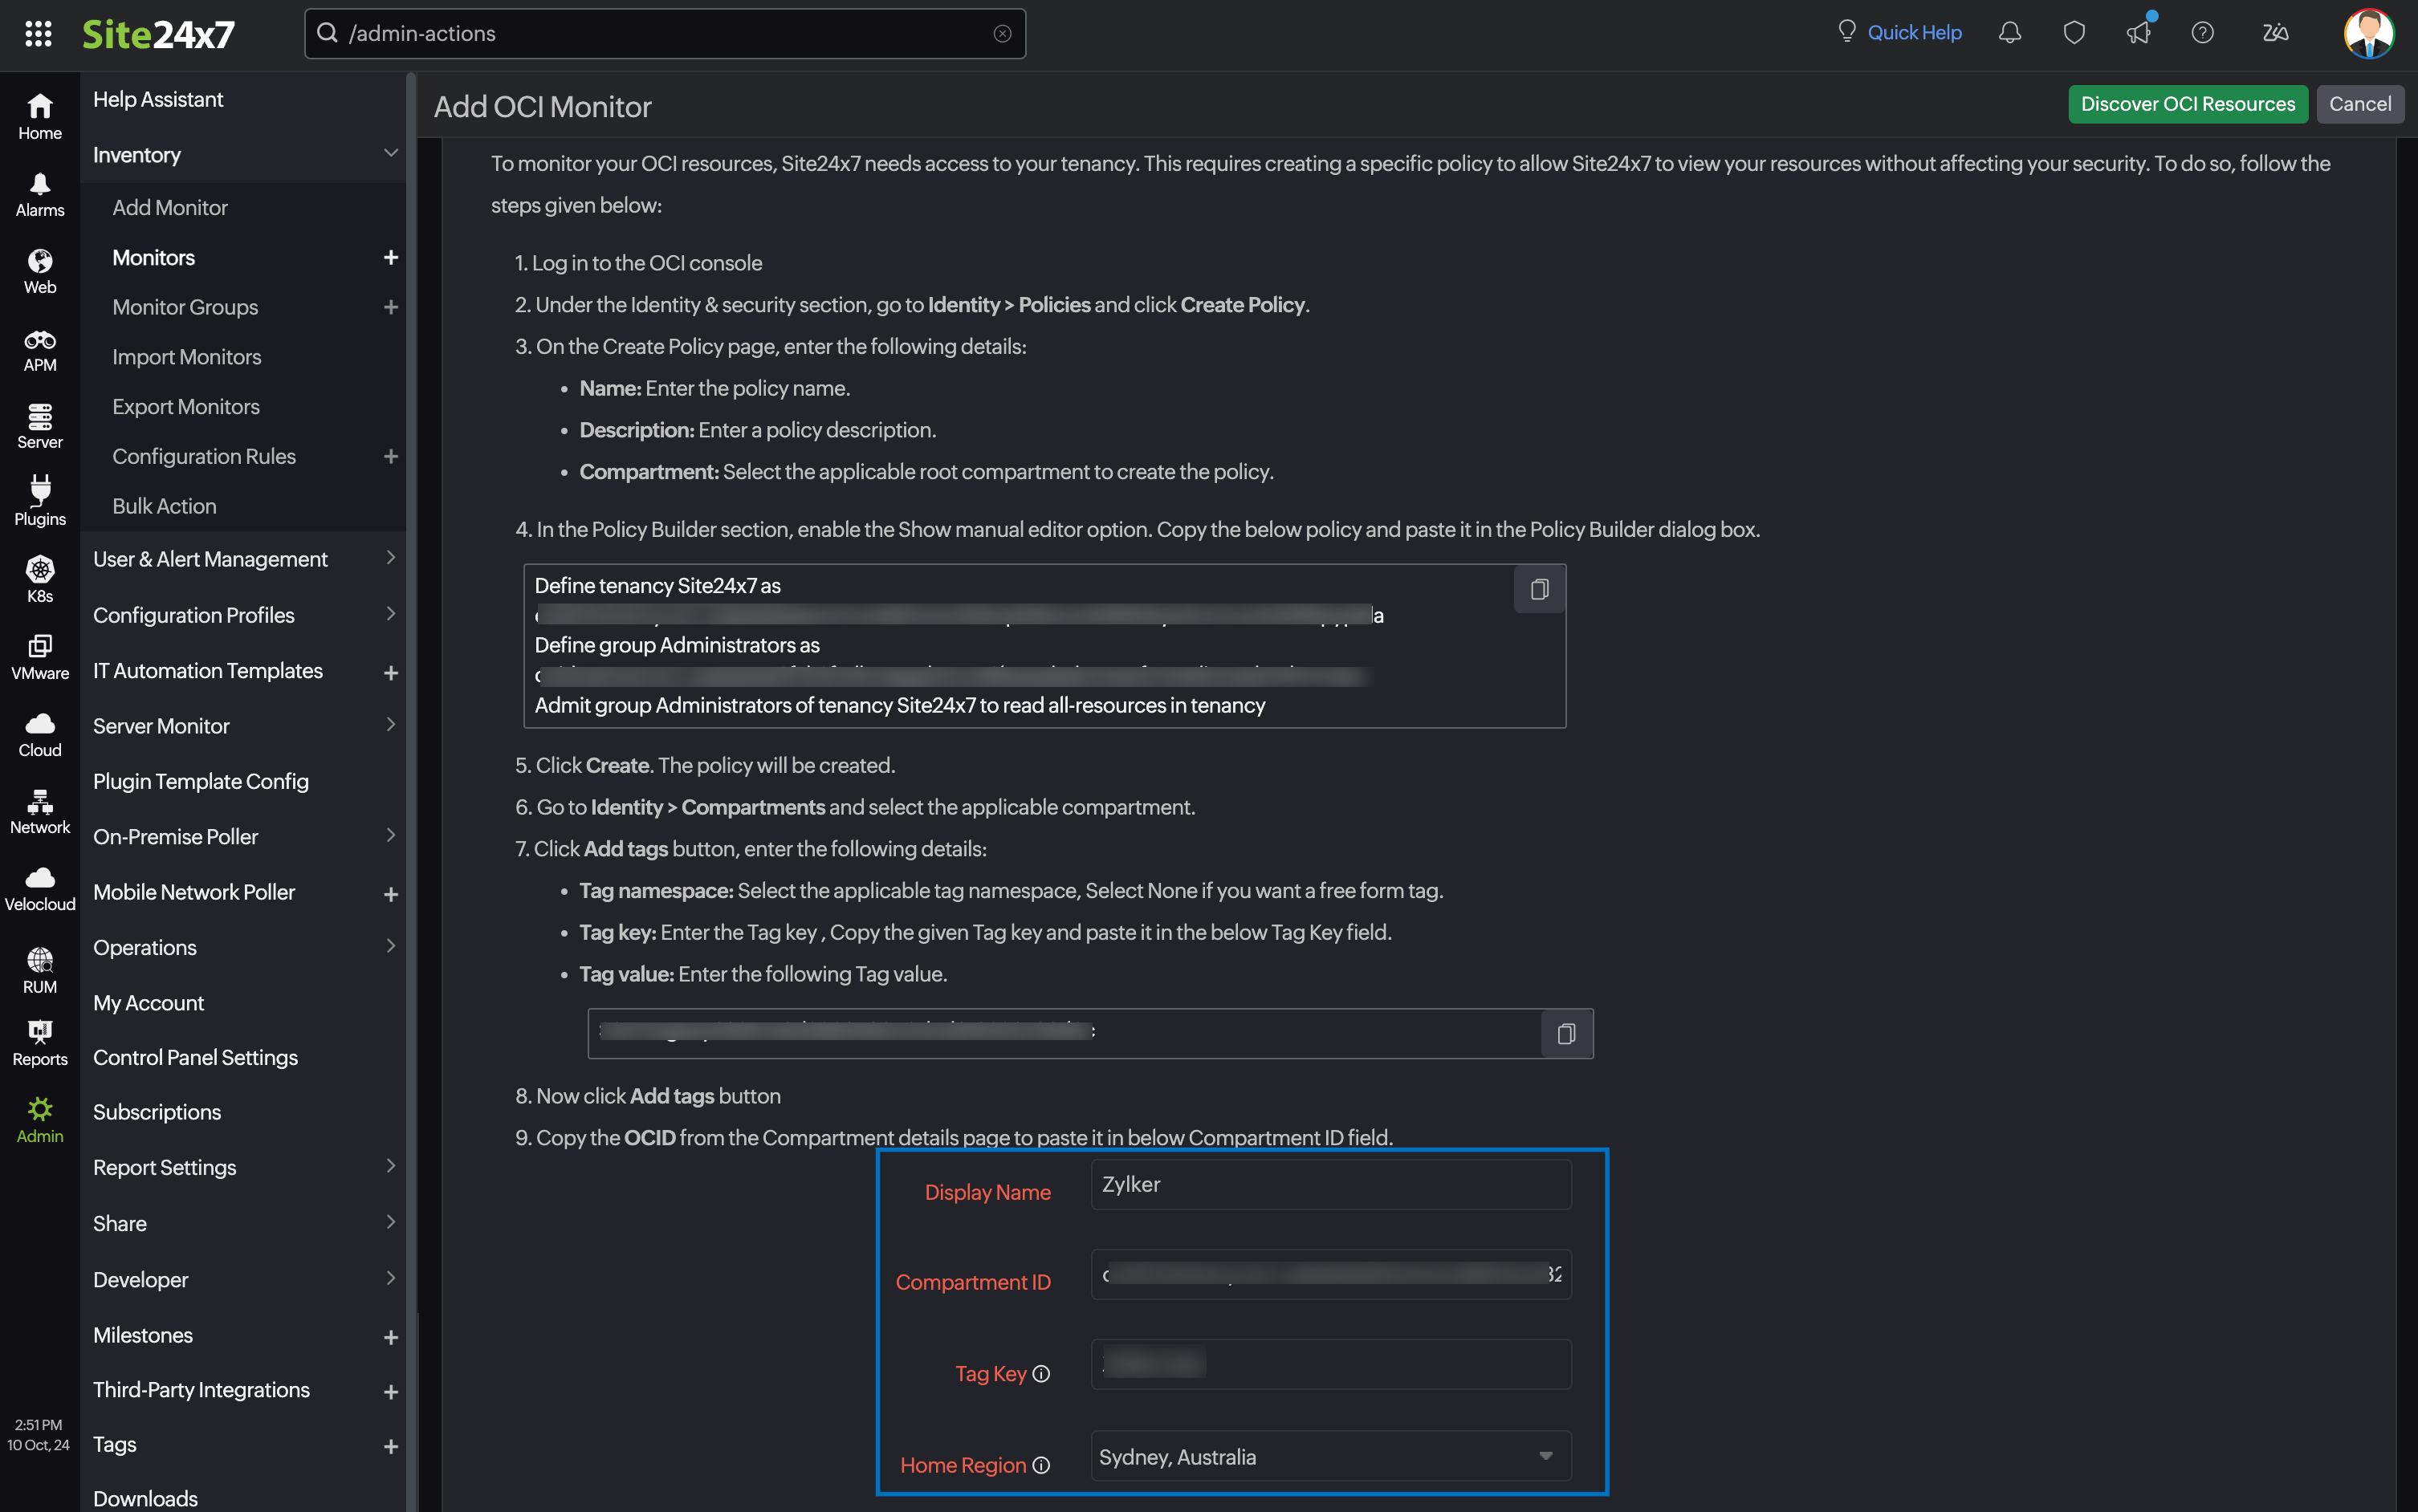2418x1512 pixels.
Task: Toggle Configuration Profiles section
Action: pyautogui.click(x=392, y=615)
